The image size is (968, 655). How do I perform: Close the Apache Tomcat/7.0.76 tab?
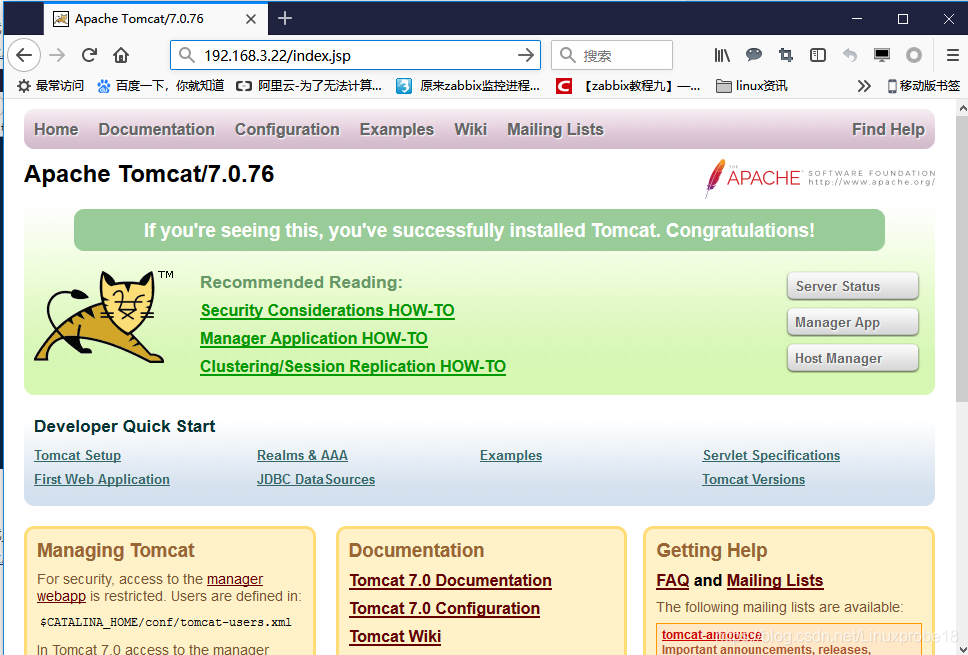[x=251, y=19]
